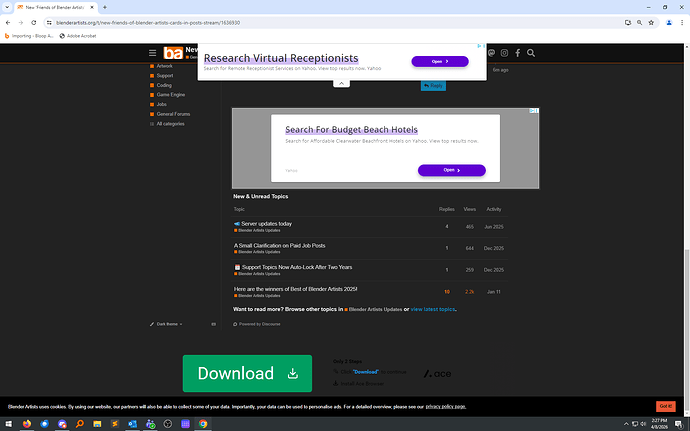Click the green Download button

coord(247,373)
